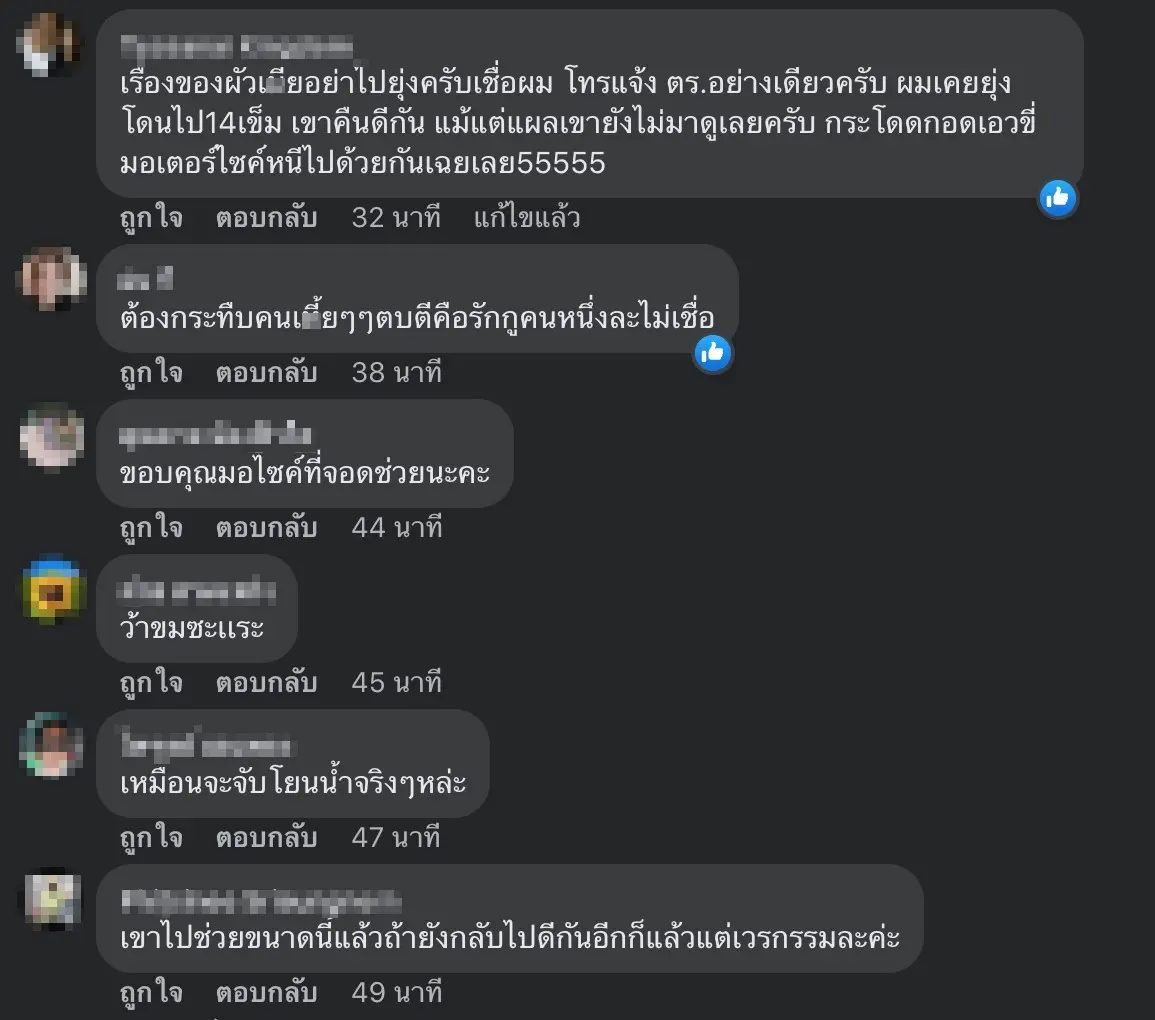Open the avatar beside the 44 นาที comment

click(x=51, y=435)
